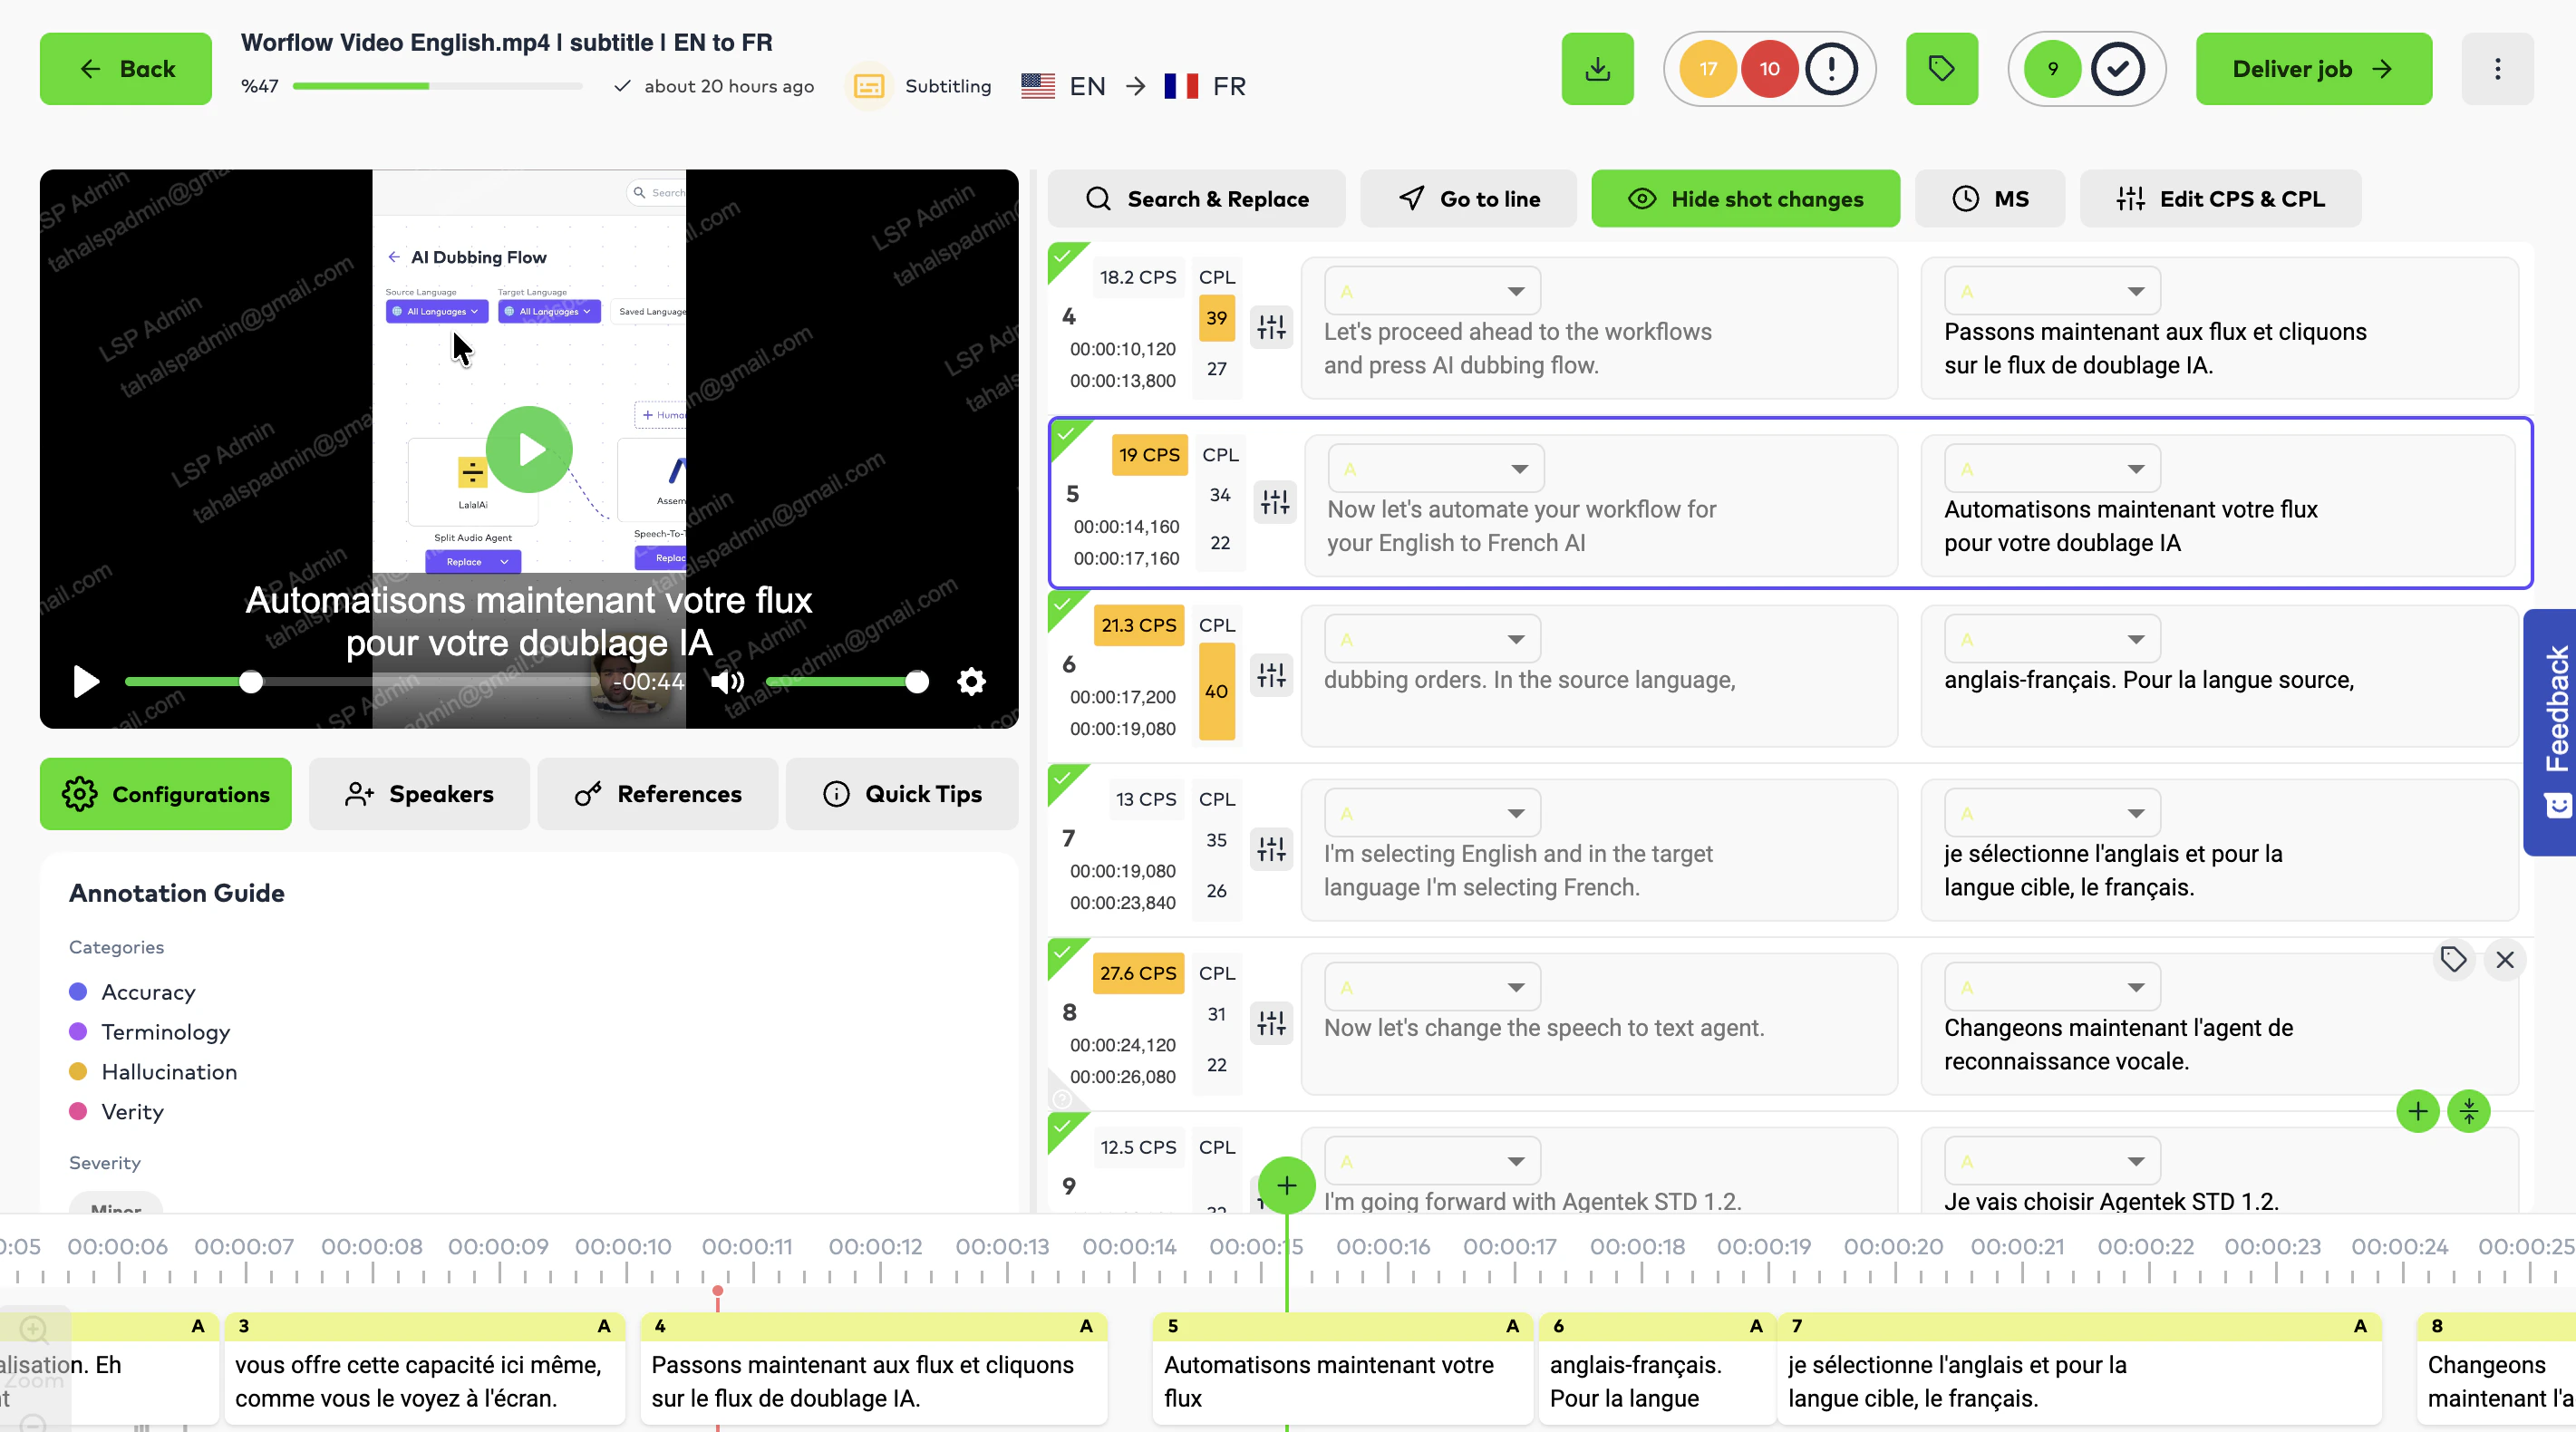2576x1432 pixels.
Task: Select timeline segment 7 subtitle block
Action: pos(2079,1368)
